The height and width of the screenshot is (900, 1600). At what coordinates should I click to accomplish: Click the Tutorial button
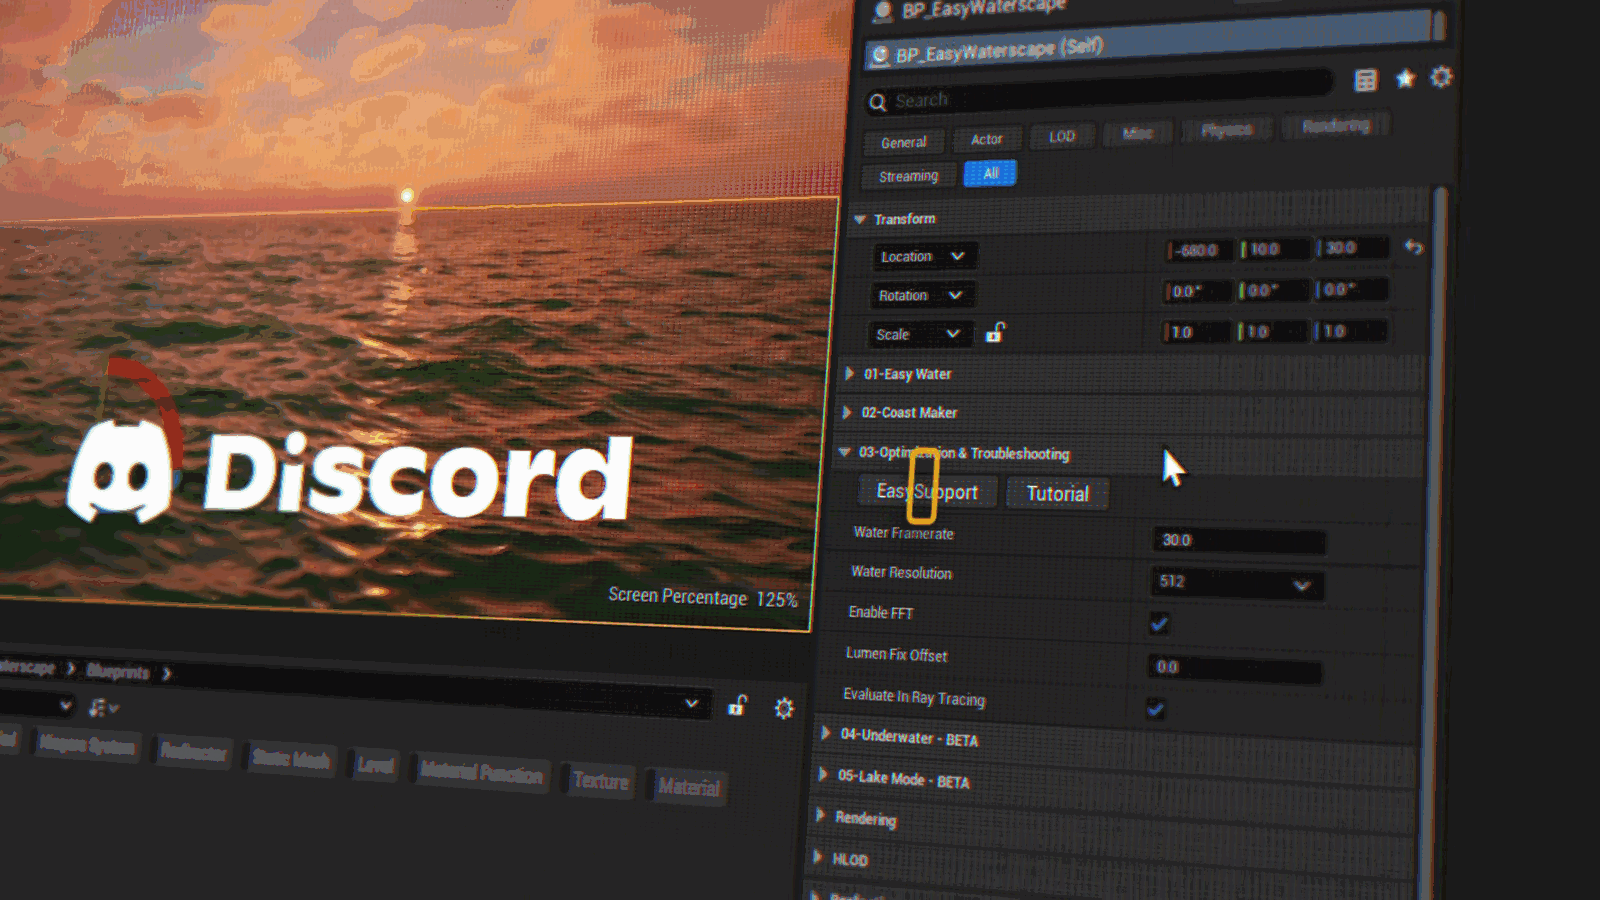[x=1057, y=494]
